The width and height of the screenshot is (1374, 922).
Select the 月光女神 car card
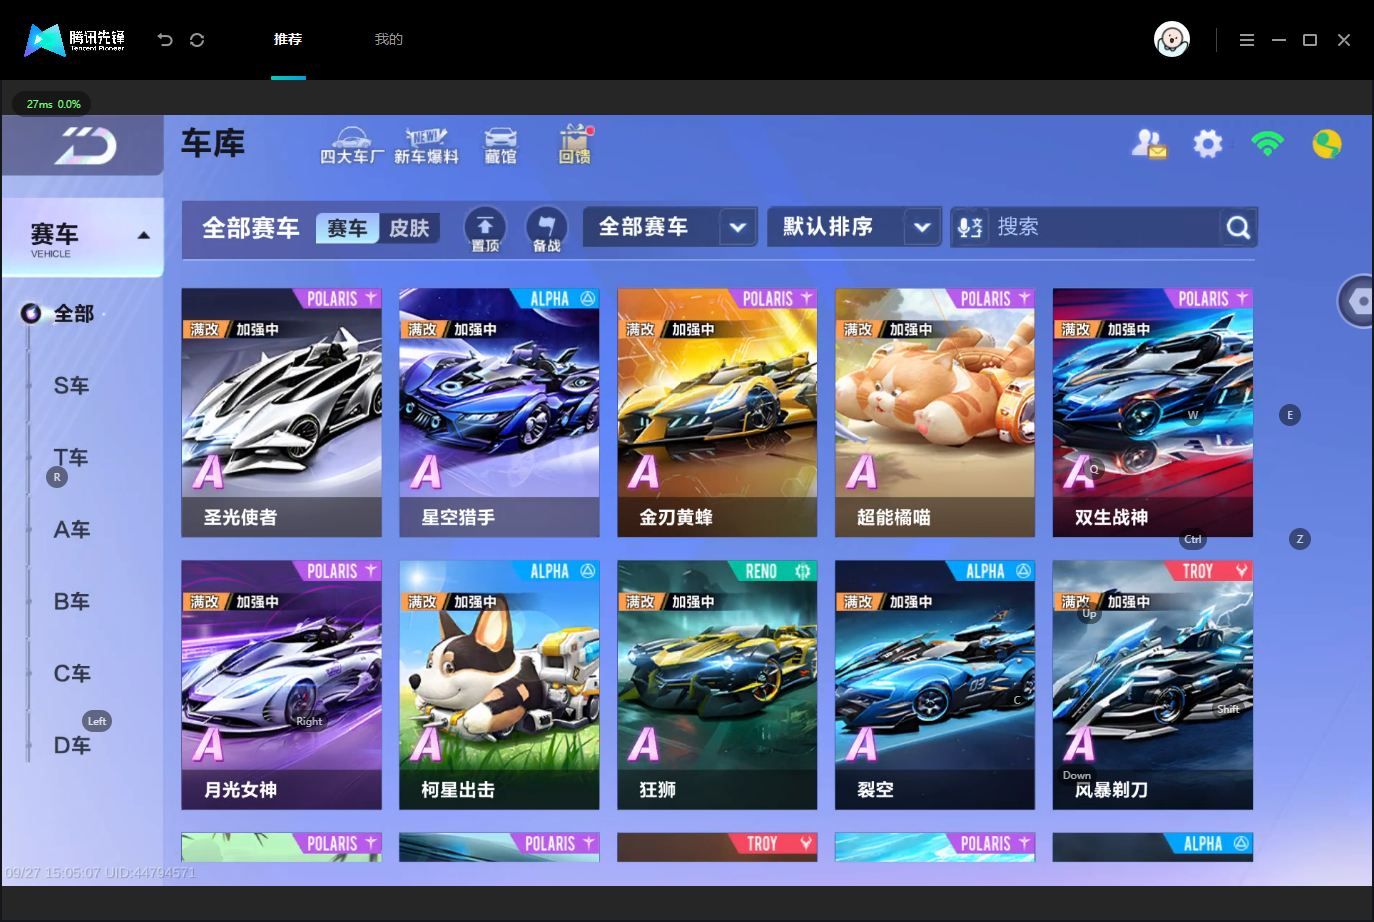tap(282, 685)
